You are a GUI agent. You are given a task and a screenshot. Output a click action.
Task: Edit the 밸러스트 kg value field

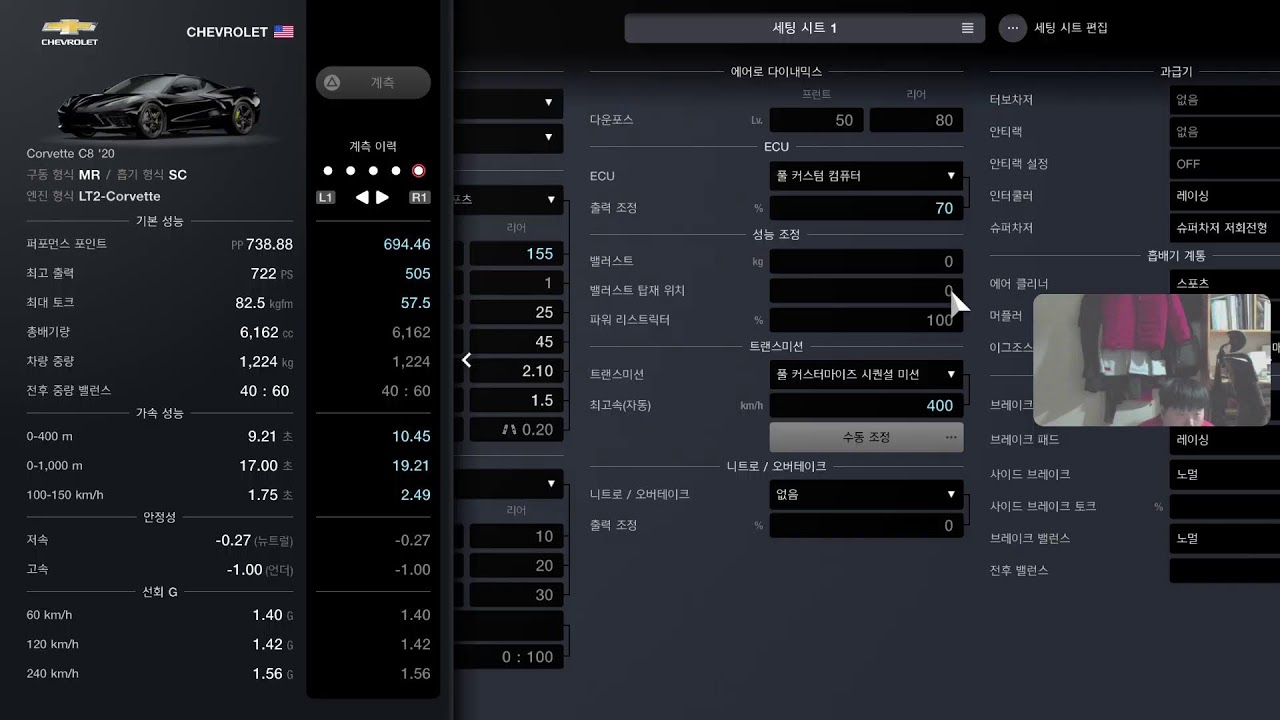(867, 261)
